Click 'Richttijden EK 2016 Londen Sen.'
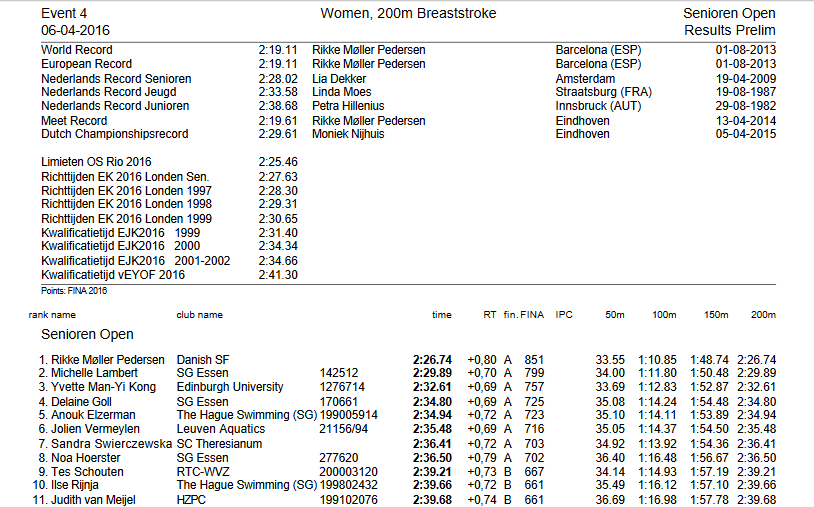This screenshot has height=507, width=814. pos(125,177)
